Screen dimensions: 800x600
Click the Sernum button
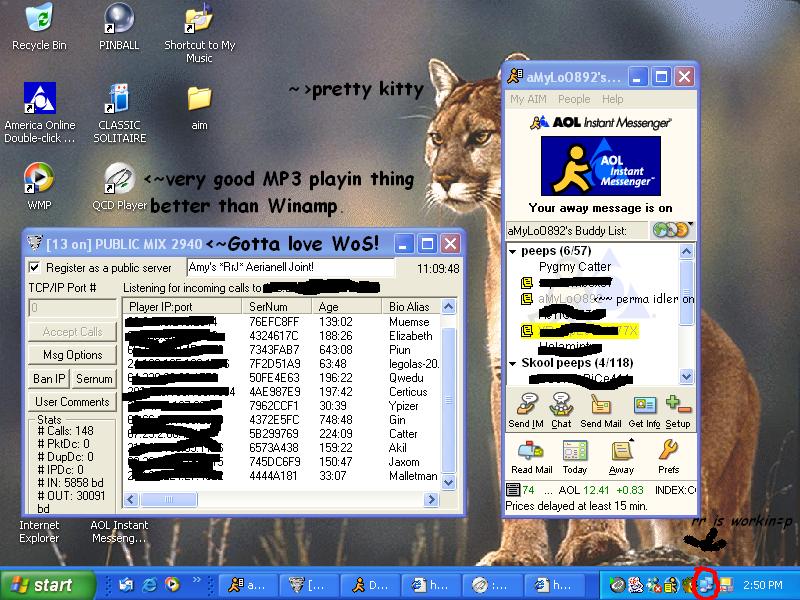click(94, 379)
